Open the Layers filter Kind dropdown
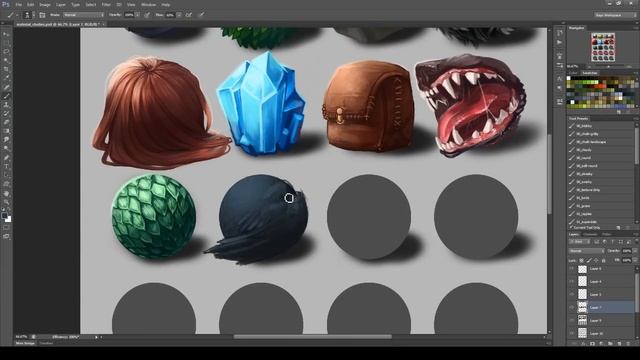Image resolution: width=640 pixels, height=360 pixels. point(580,242)
